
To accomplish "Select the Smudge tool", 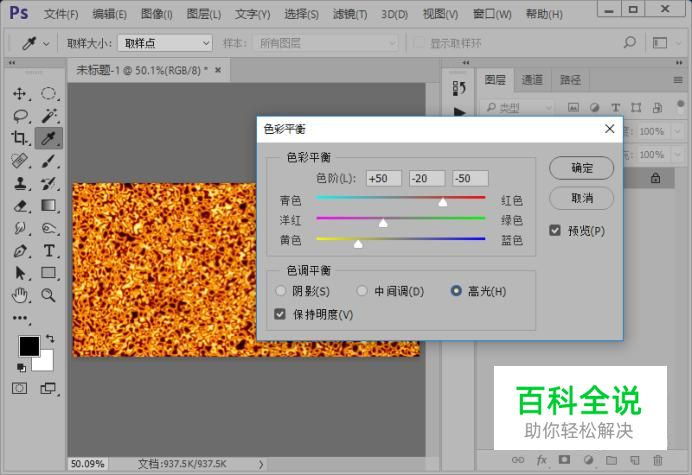I will tap(19, 228).
